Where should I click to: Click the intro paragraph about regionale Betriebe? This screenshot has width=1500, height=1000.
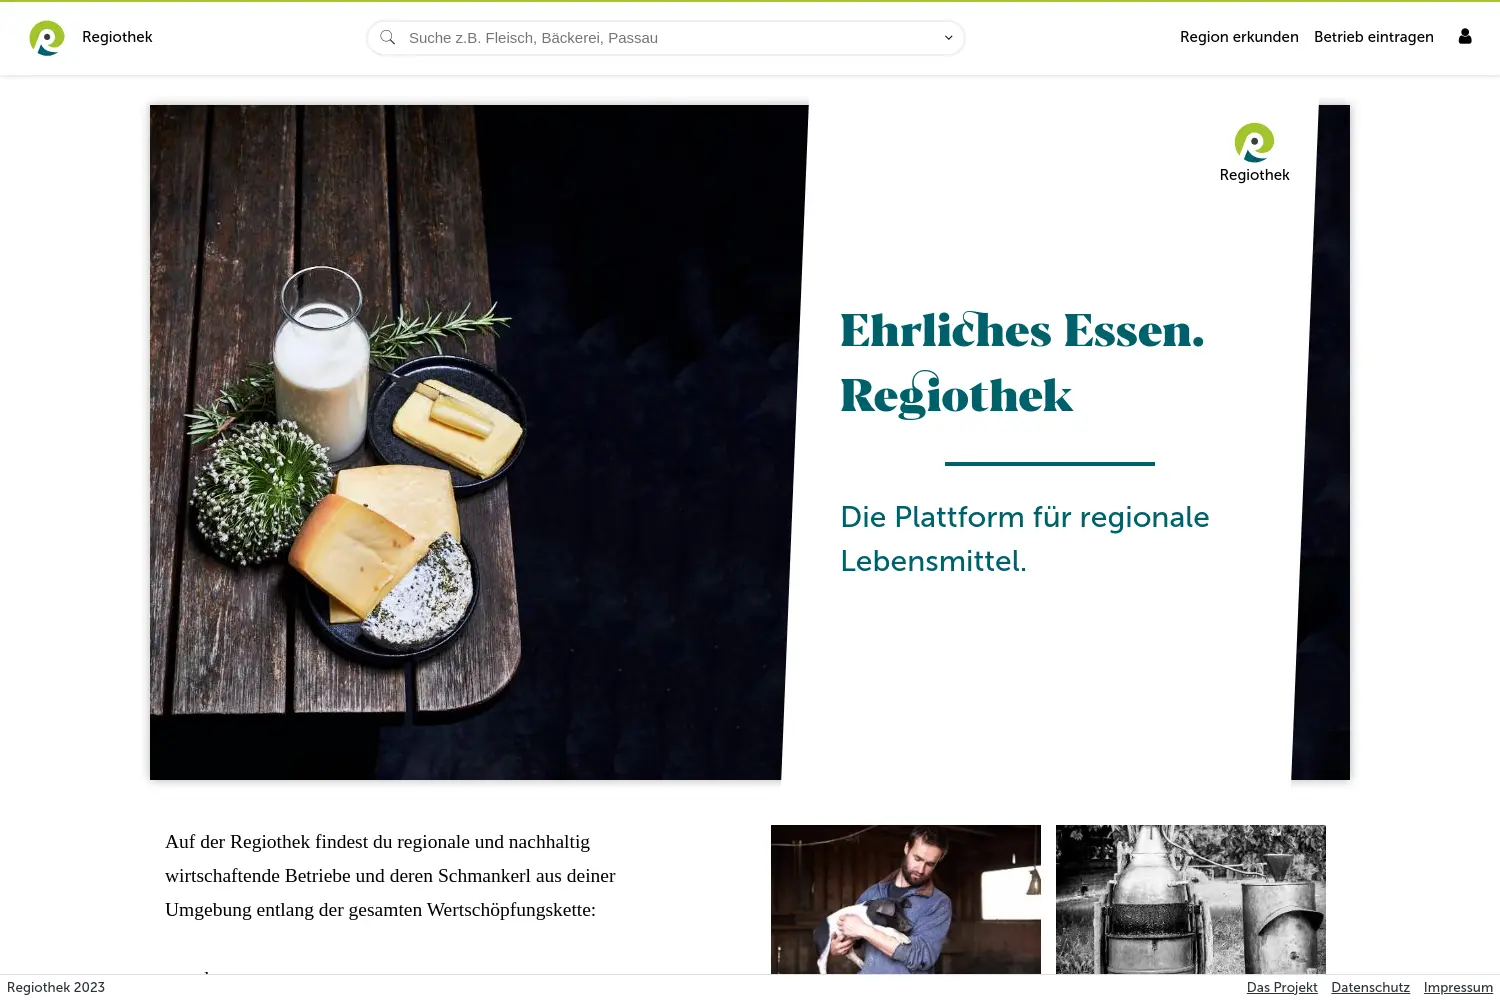click(x=390, y=876)
